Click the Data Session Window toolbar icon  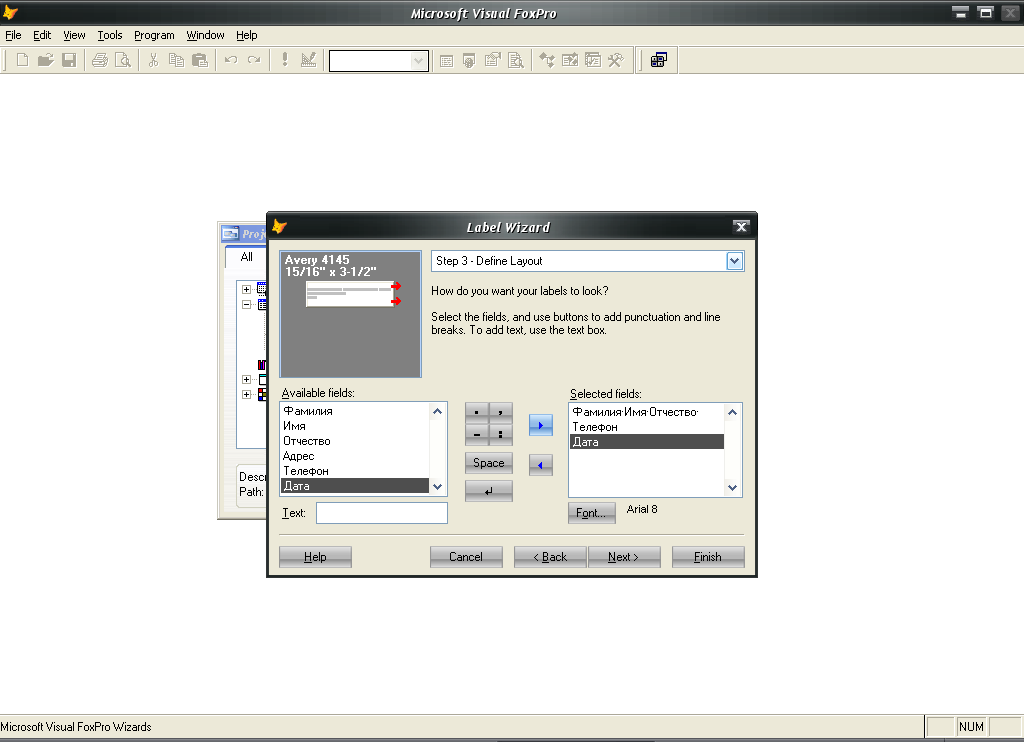click(469, 61)
